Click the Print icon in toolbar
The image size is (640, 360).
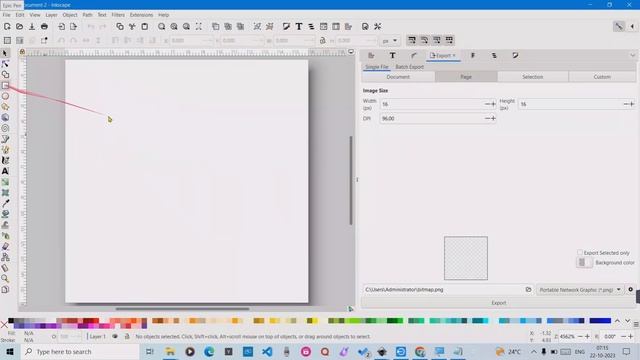tap(44, 27)
